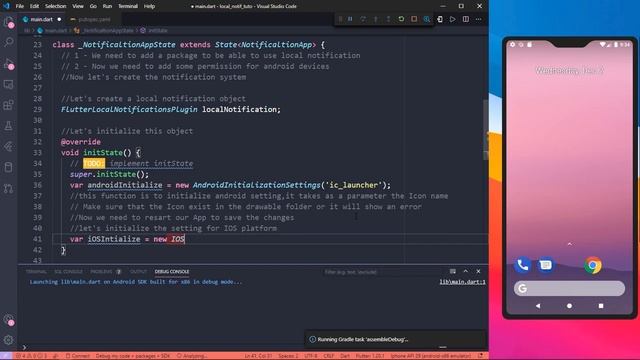
Task: Select the OUTPUT panel tab
Action: pos(138,272)
